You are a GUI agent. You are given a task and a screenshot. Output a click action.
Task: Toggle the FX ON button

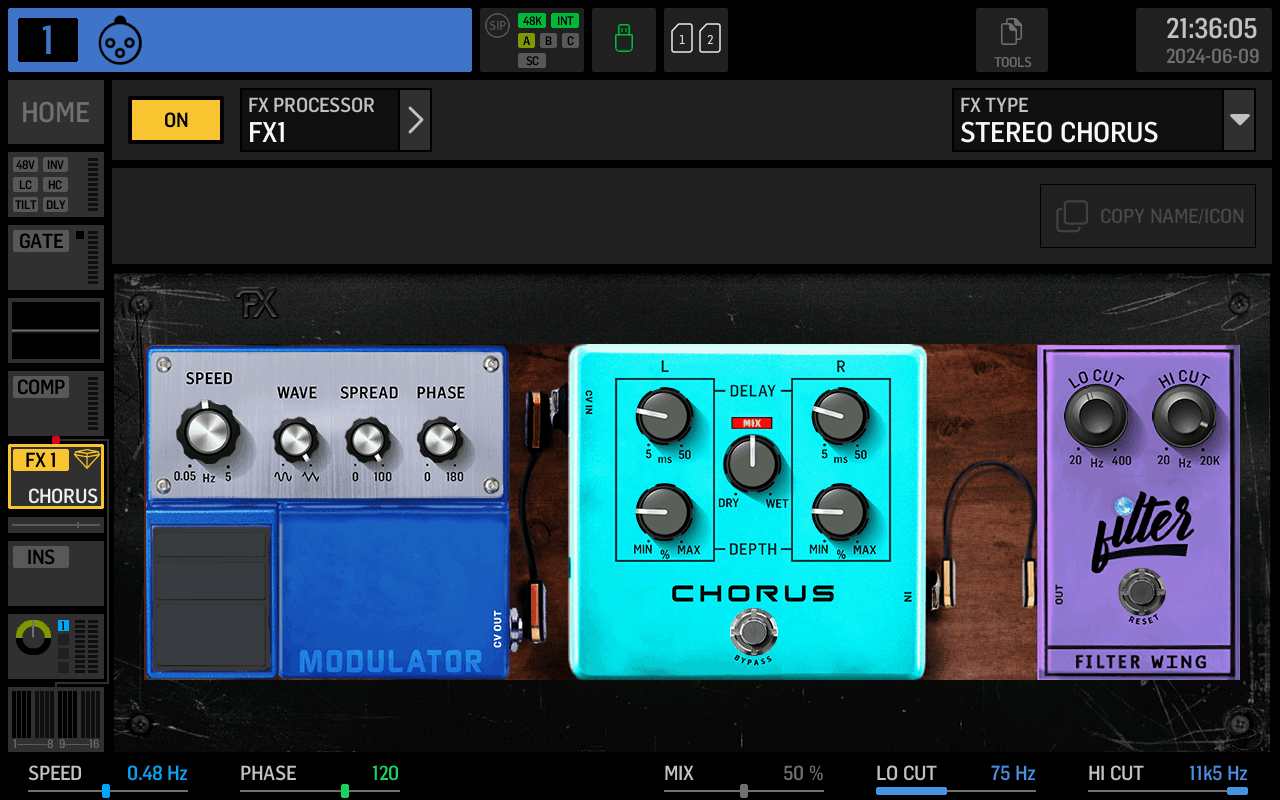click(x=176, y=120)
